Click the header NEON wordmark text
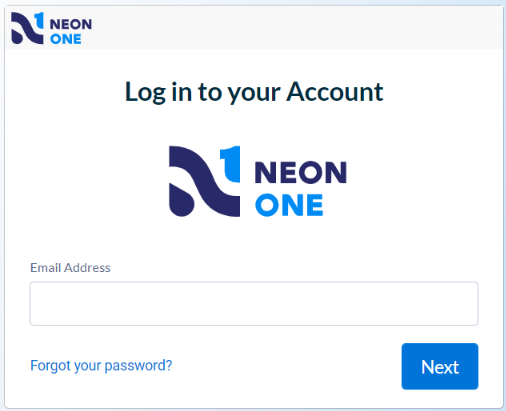506x411 pixels. click(x=71, y=24)
